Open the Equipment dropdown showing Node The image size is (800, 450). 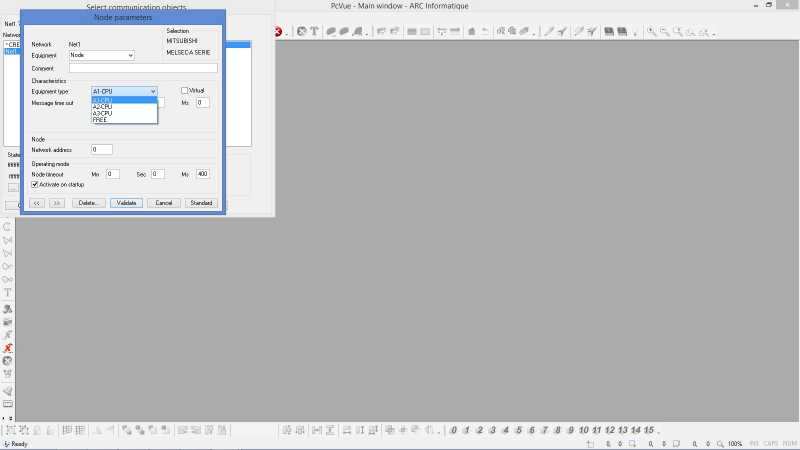click(102, 55)
